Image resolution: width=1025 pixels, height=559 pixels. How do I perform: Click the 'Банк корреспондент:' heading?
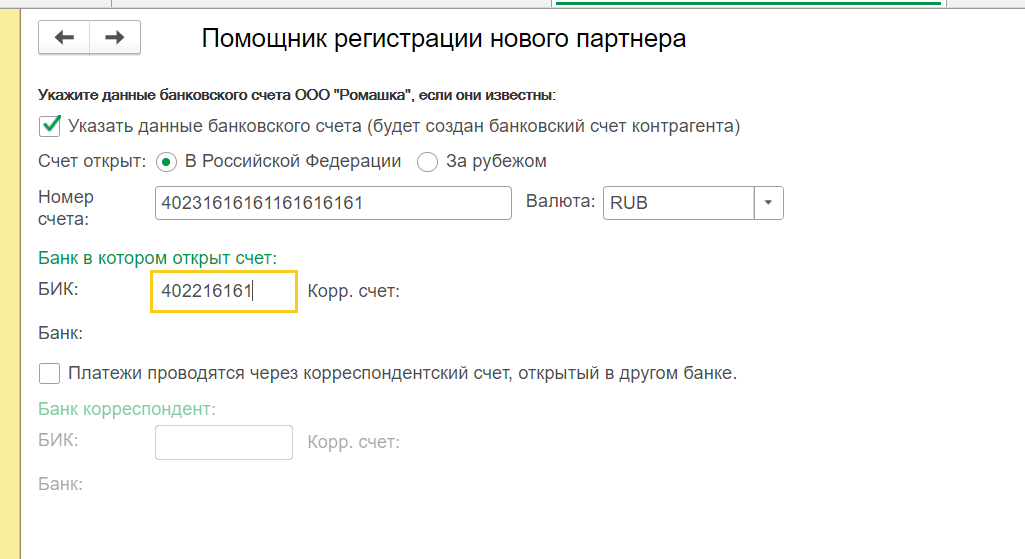coord(127,409)
